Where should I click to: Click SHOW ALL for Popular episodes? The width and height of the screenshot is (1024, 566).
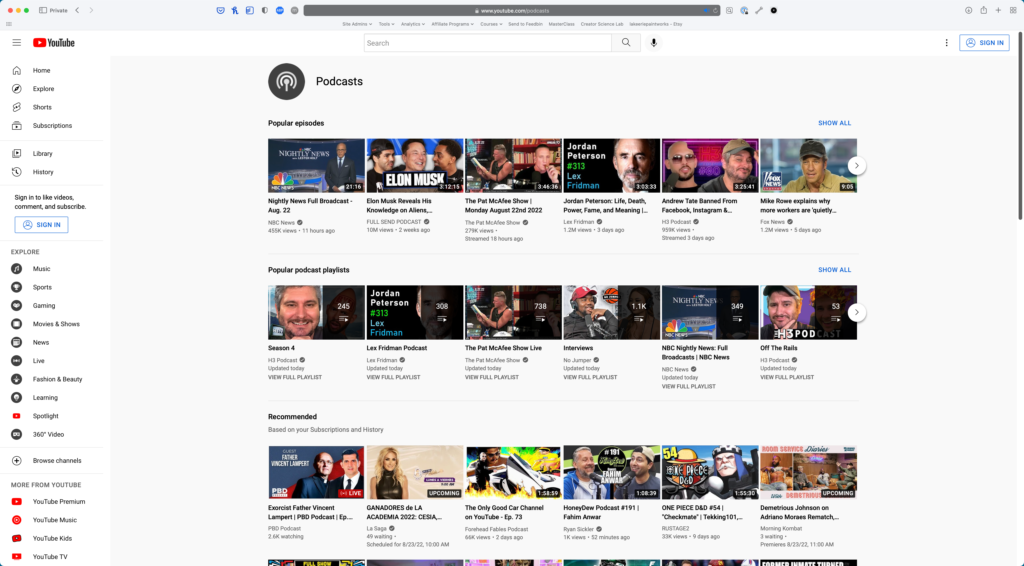click(834, 123)
